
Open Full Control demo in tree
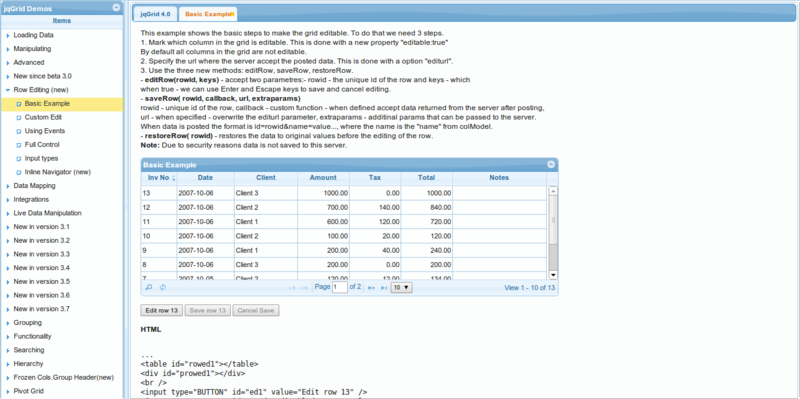click(42, 144)
